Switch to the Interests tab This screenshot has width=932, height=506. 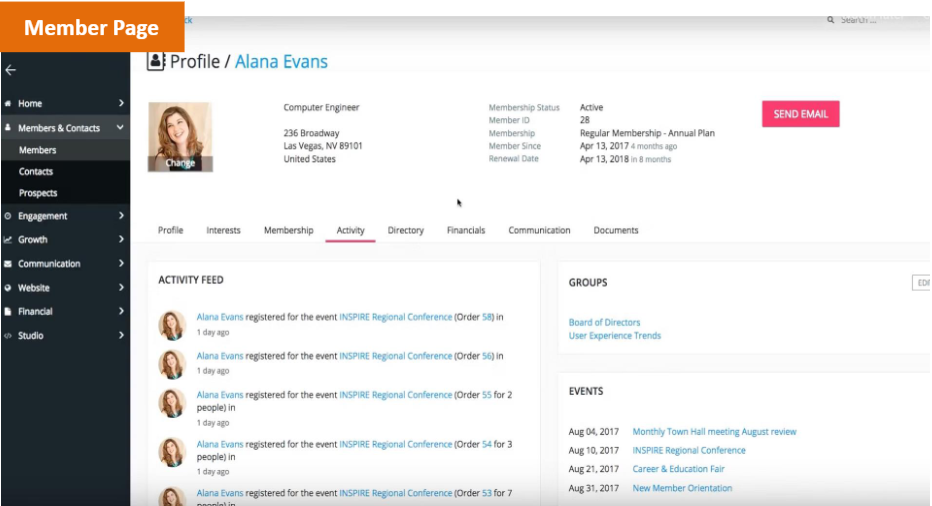pos(223,231)
